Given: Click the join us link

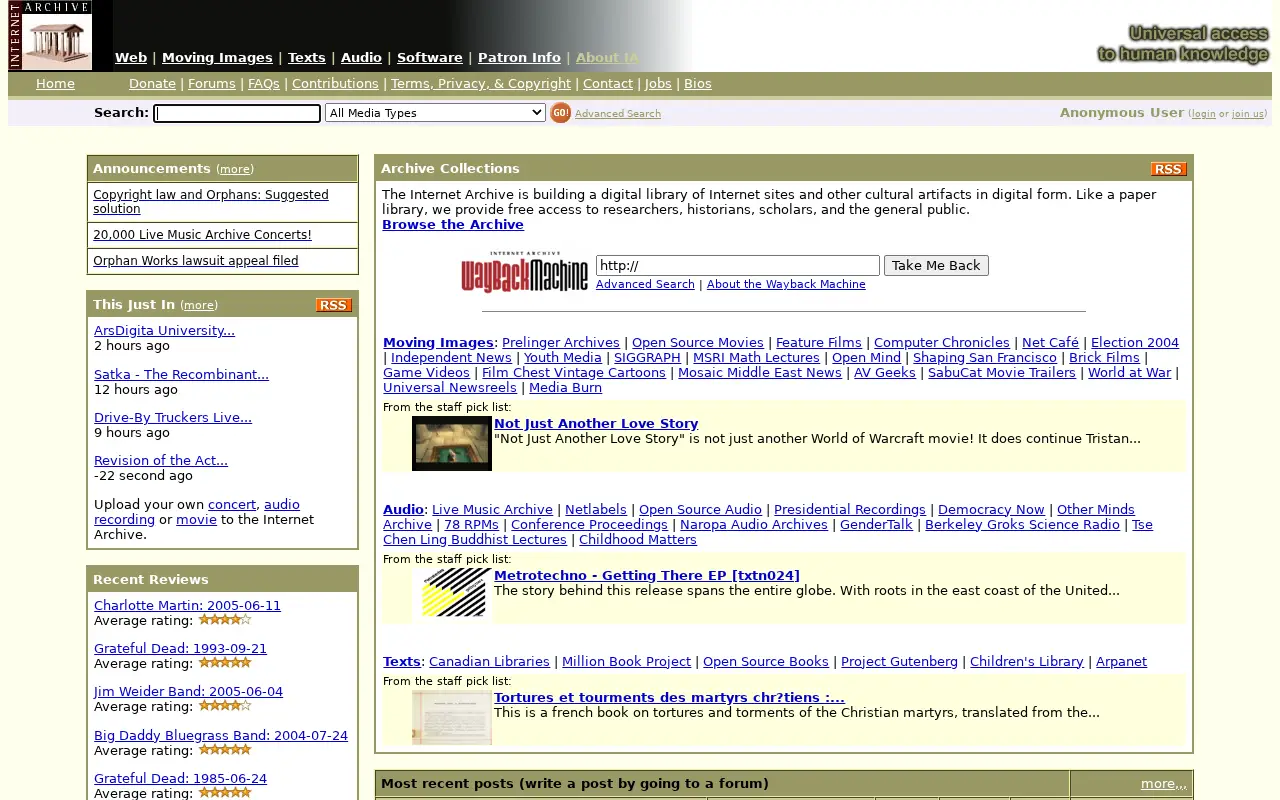Looking at the screenshot, I should pyautogui.click(x=1248, y=114).
